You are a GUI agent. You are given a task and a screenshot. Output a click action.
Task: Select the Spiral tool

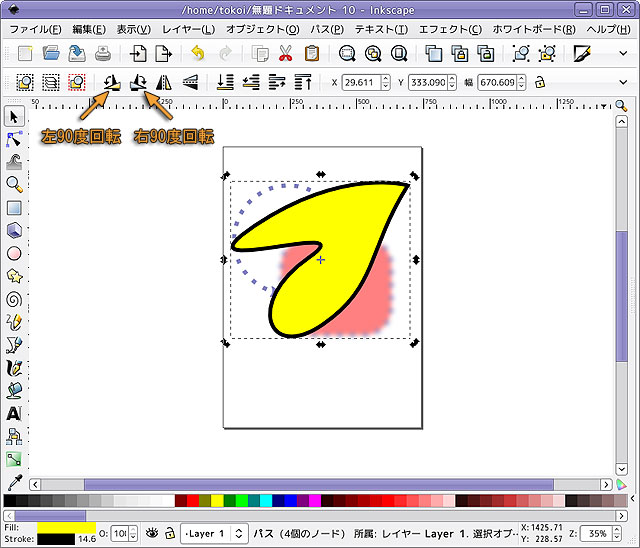[14, 298]
